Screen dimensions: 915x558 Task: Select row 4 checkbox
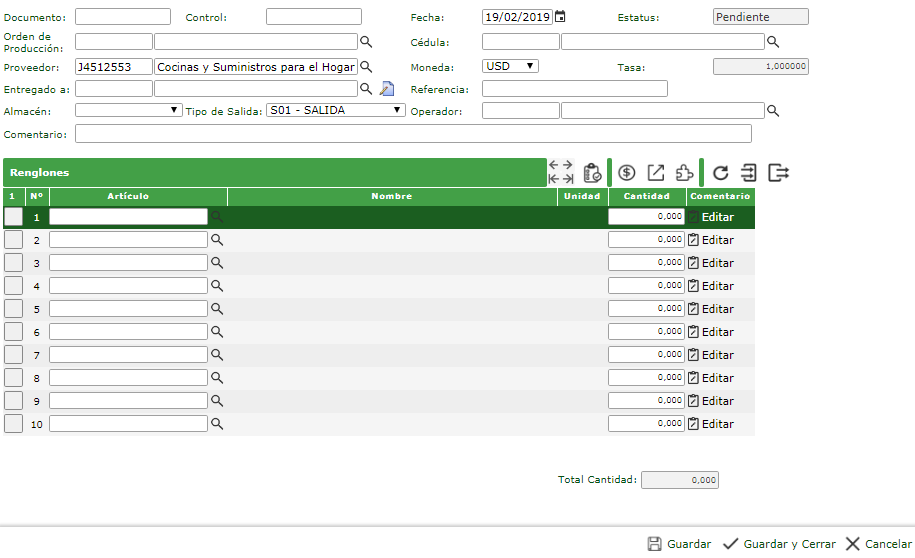point(13,285)
